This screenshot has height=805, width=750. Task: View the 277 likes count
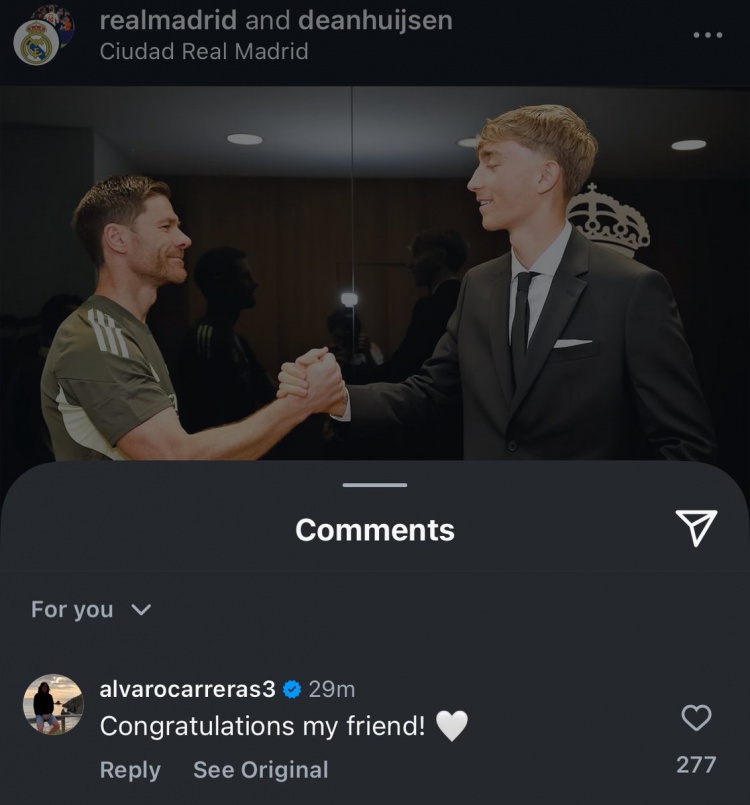point(696,765)
